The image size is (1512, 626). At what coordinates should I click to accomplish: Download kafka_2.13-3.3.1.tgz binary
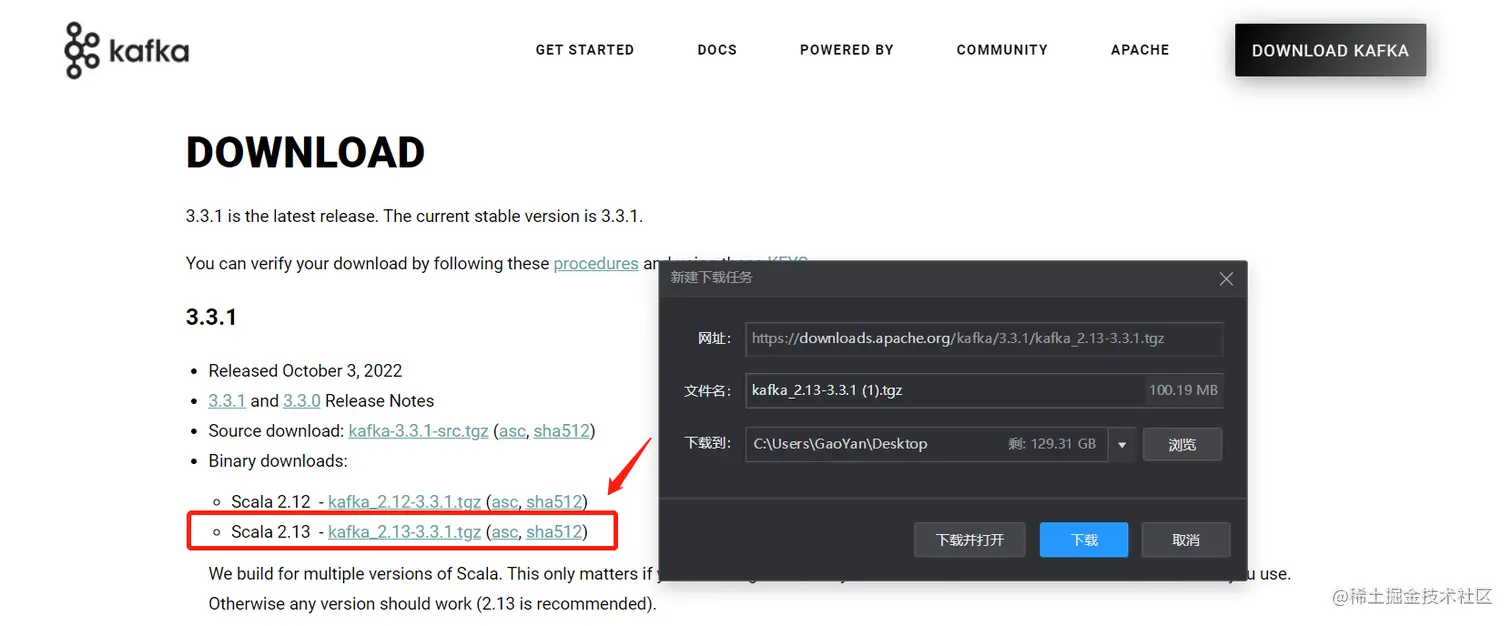pos(404,532)
